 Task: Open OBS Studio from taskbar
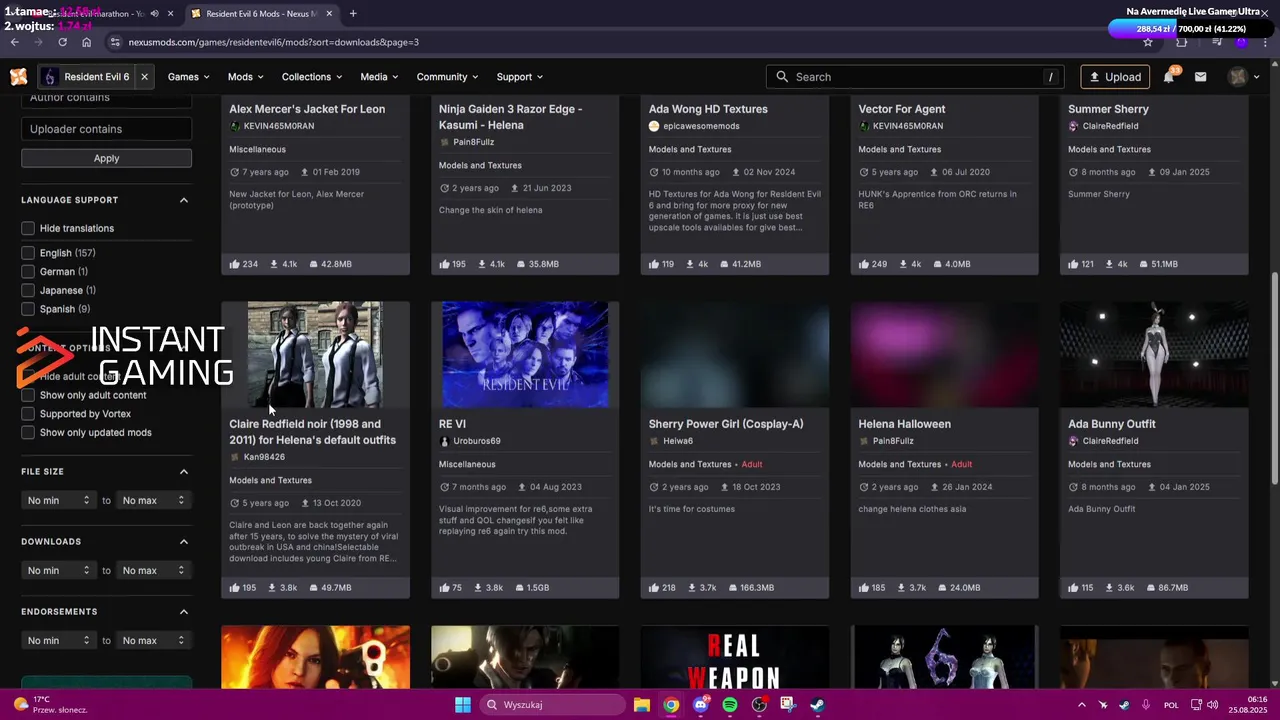(x=759, y=705)
